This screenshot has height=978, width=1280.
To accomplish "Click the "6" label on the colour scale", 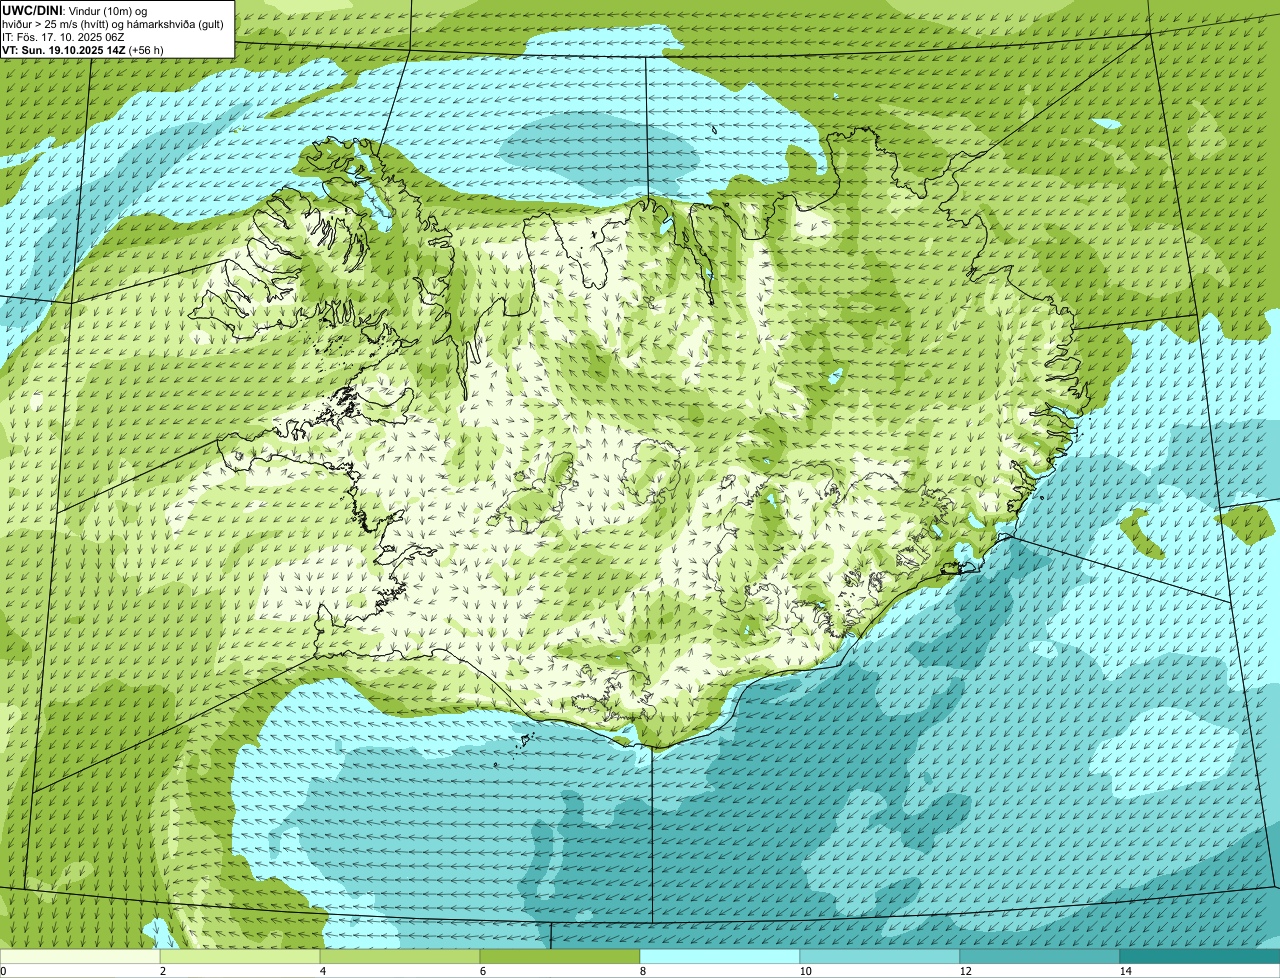I will point(482,971).
